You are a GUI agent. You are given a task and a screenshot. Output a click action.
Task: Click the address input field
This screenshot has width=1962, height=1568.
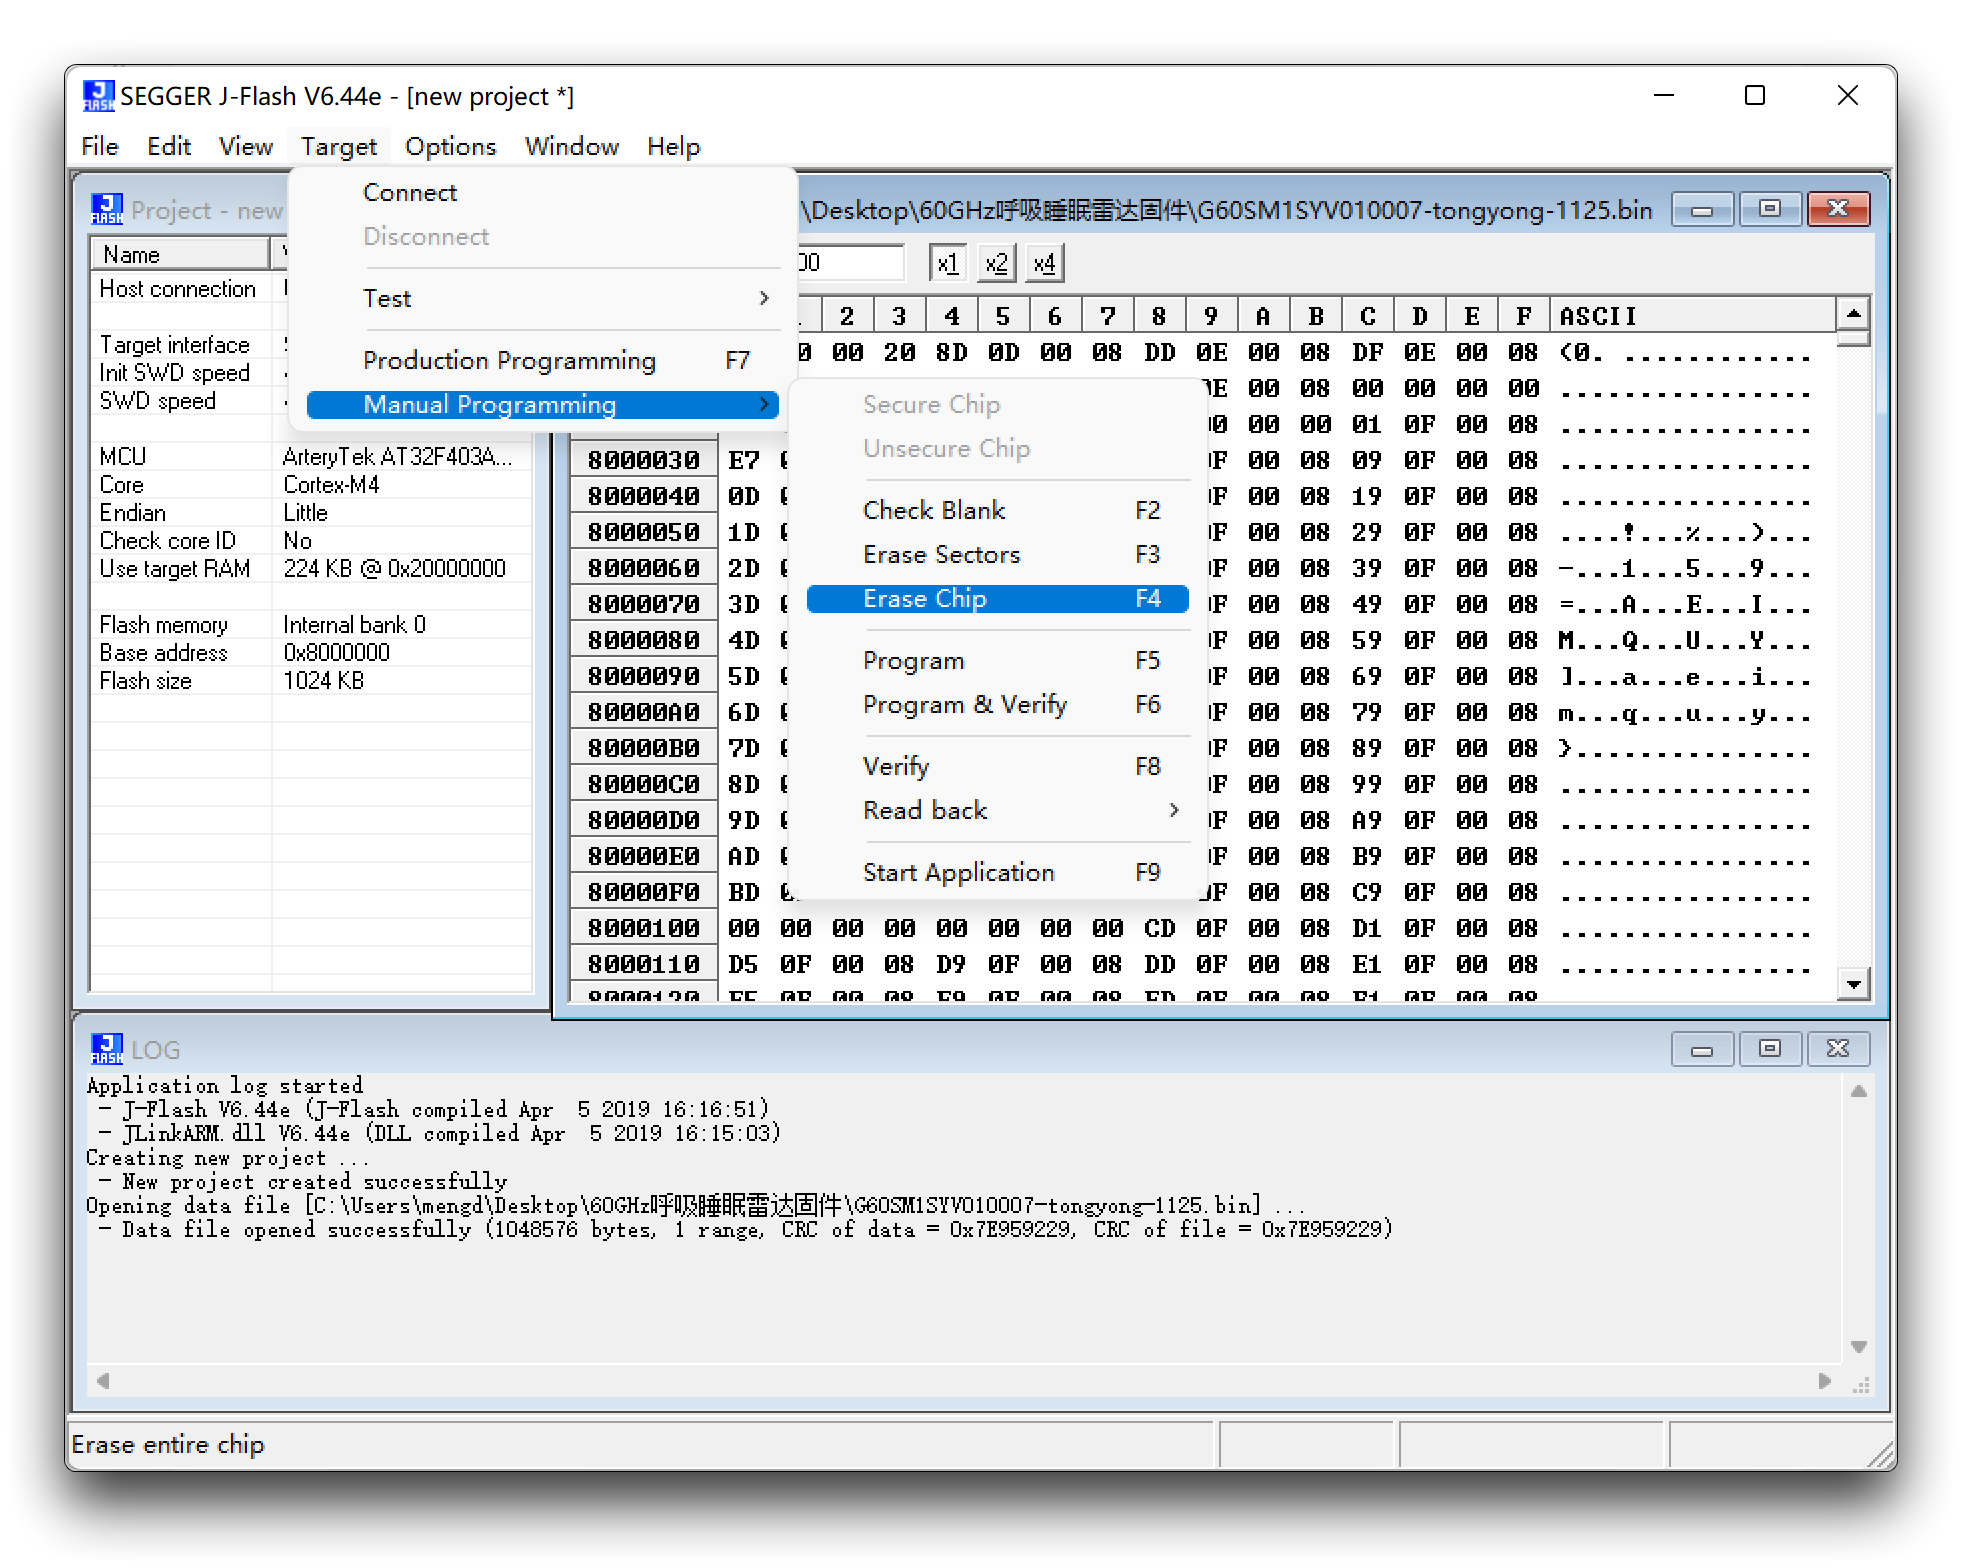pos(851,263)
